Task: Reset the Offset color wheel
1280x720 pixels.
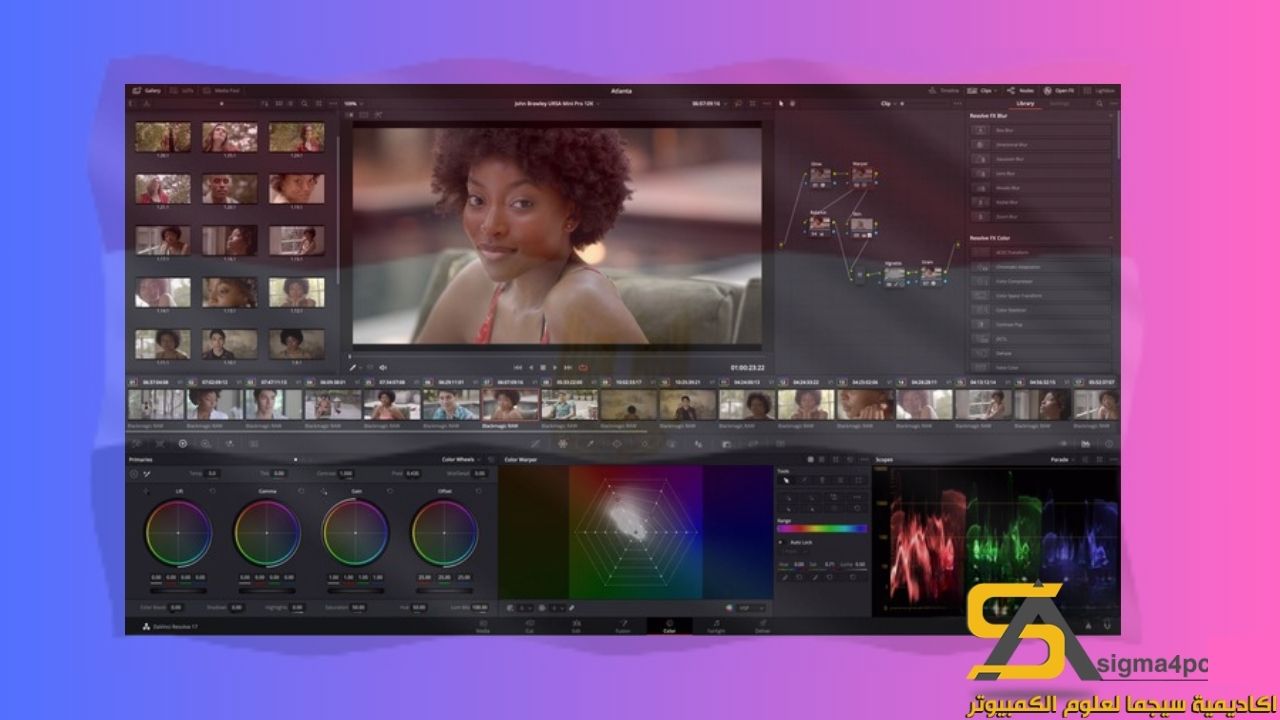Action: point(478,491)
